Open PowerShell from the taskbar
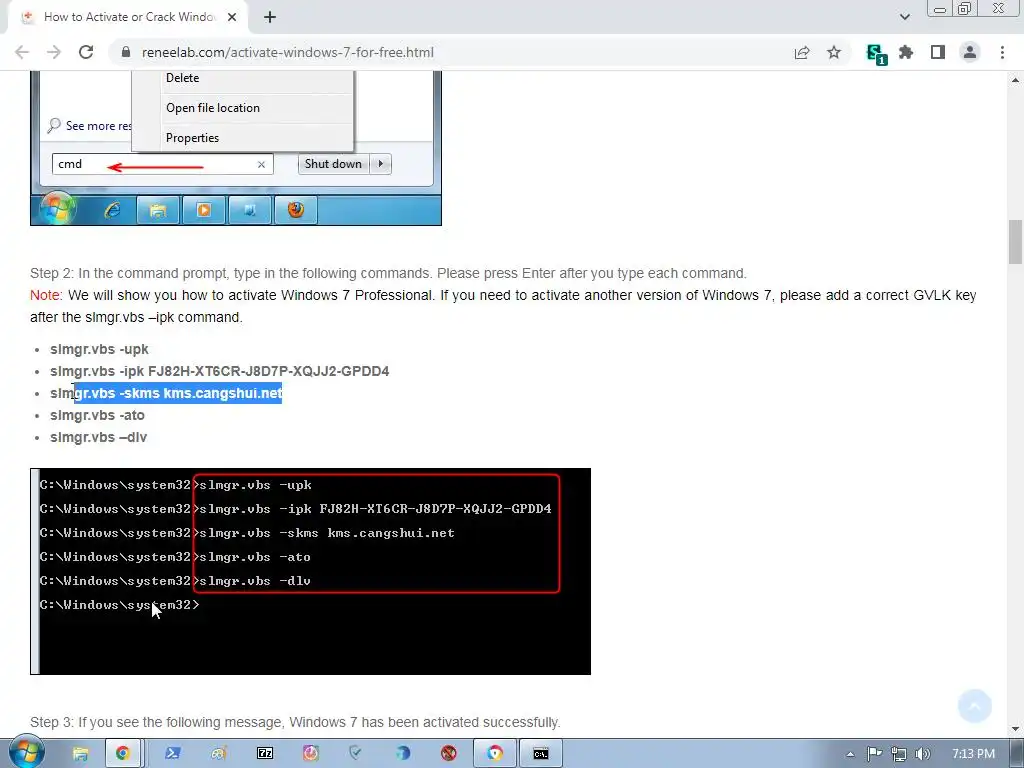Viewport: 1024px width, 768px height. pyautogui.click(x=173, y=754)
